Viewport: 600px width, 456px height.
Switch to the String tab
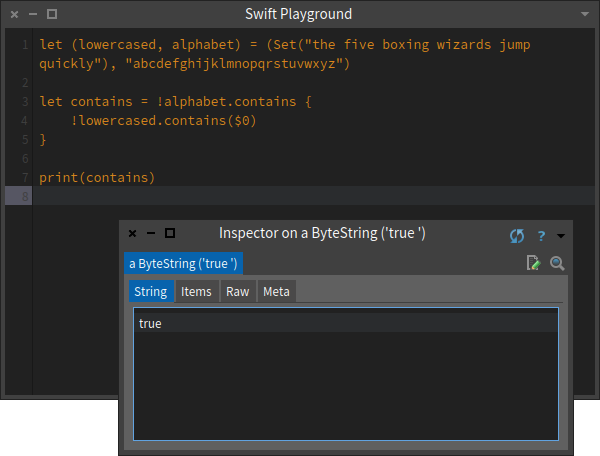point(151,292)
